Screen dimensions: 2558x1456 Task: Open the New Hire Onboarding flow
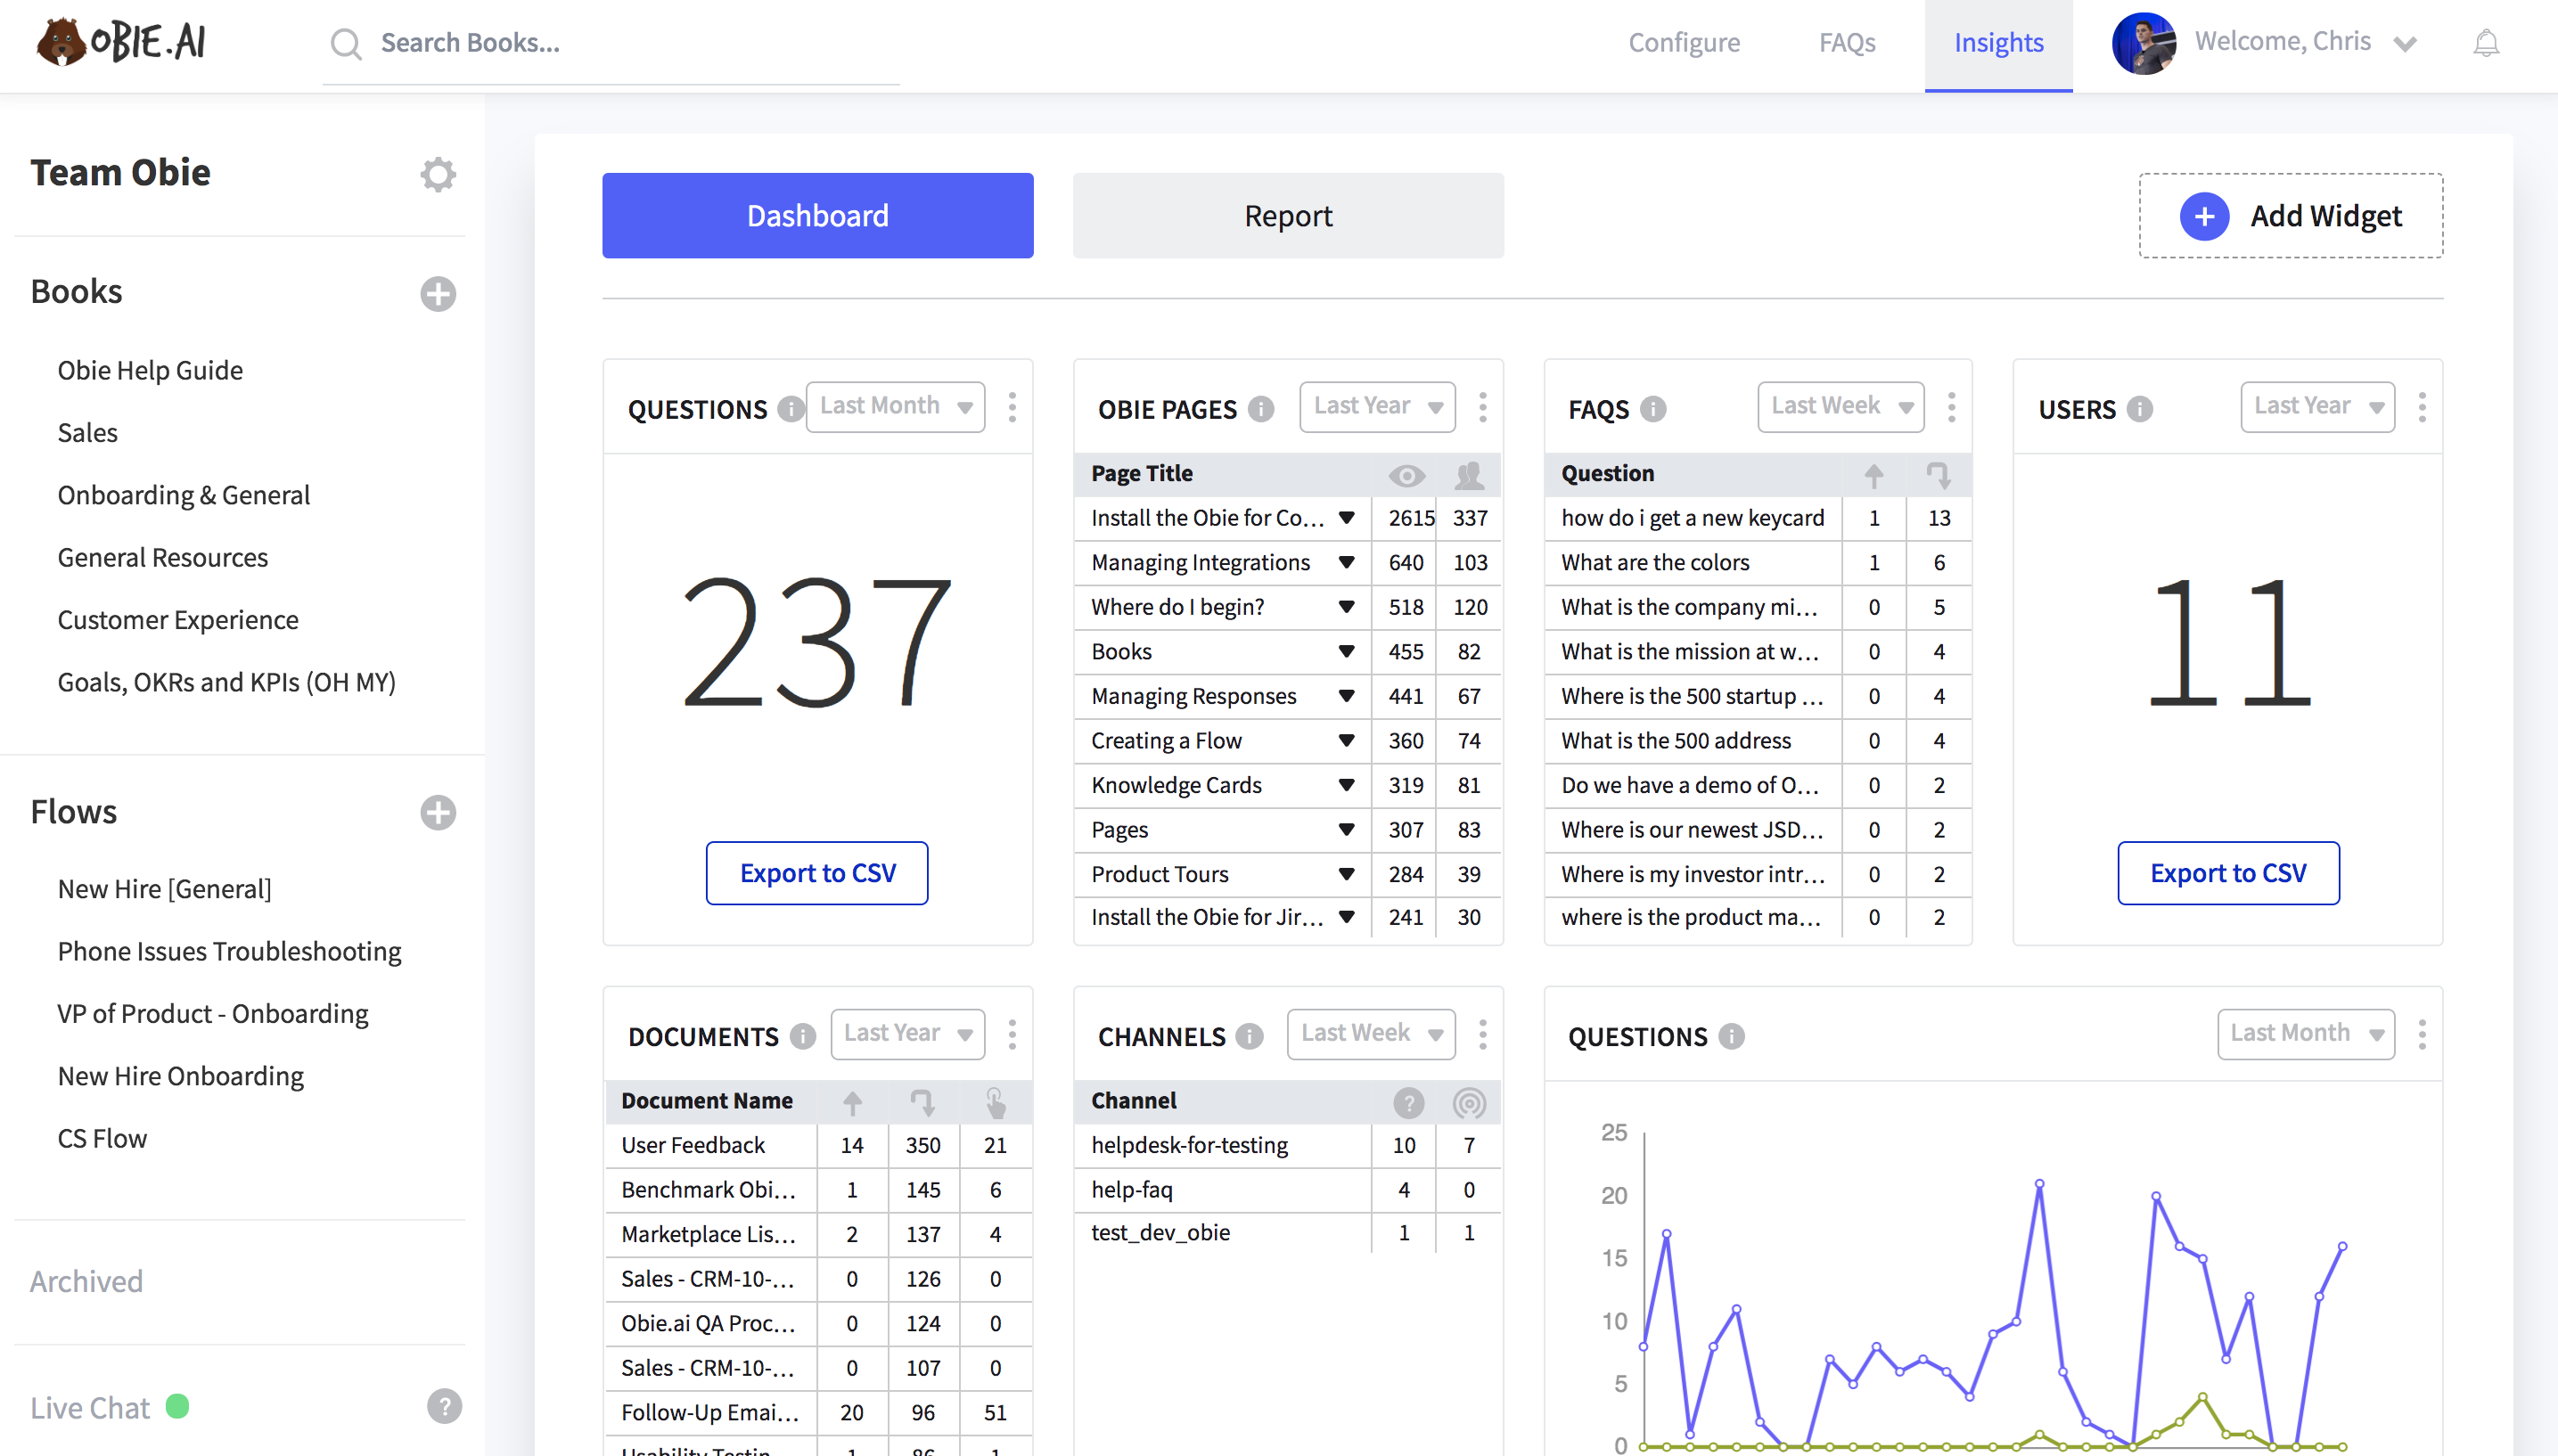[x=181, y=1076]
